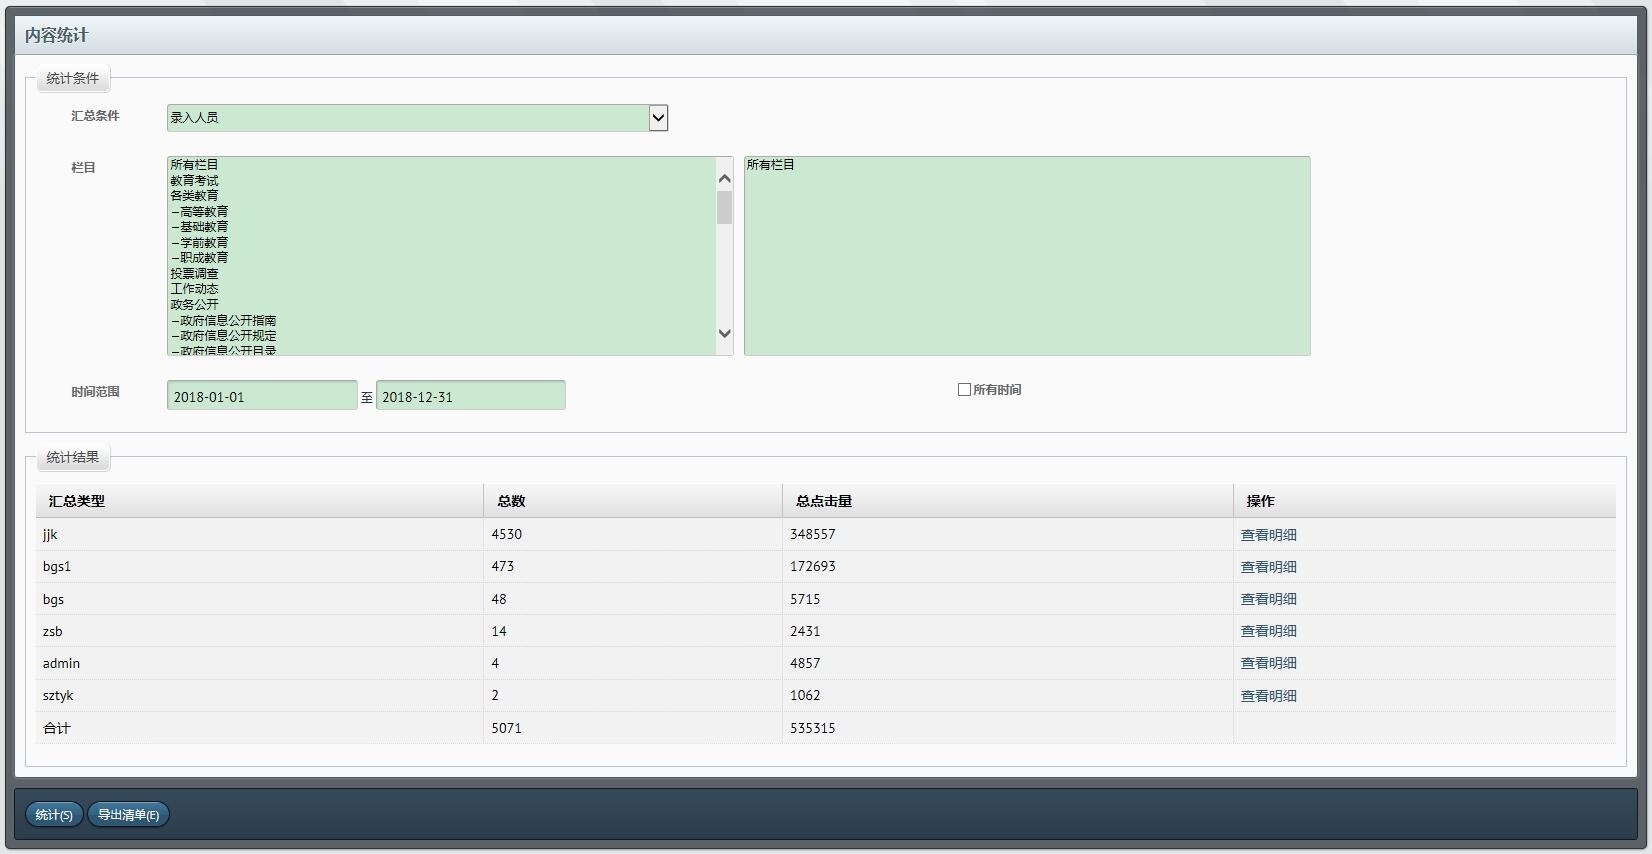This screenshot has height=854, width=1652.
Task: Click the end date field 2018-12-31
Action: tap(470, 396)
